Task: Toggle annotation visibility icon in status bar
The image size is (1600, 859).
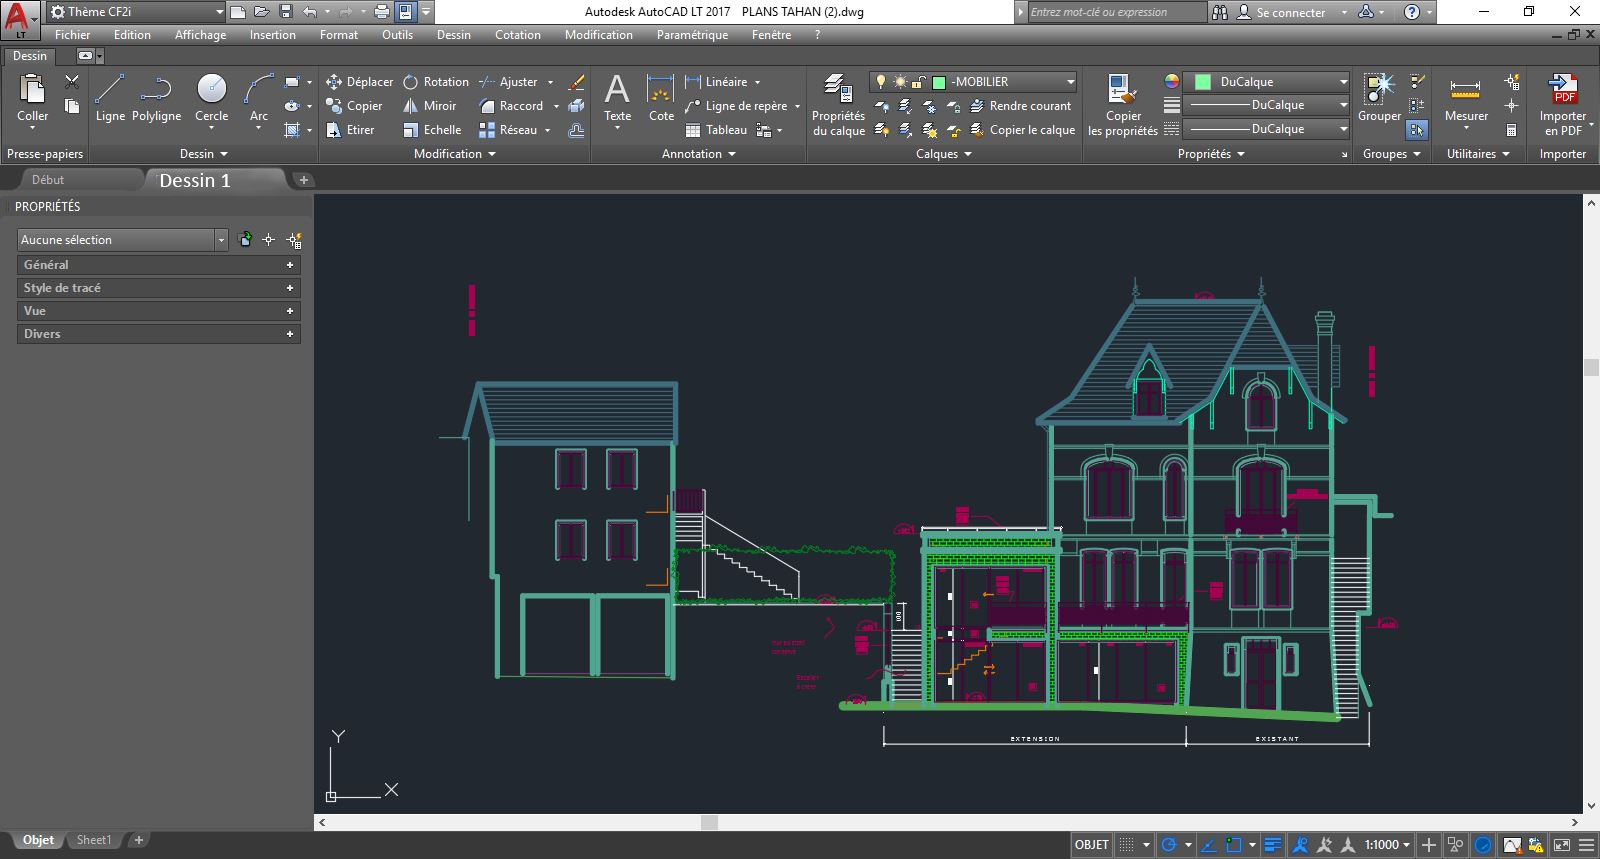Action: tap(1300, 845)
